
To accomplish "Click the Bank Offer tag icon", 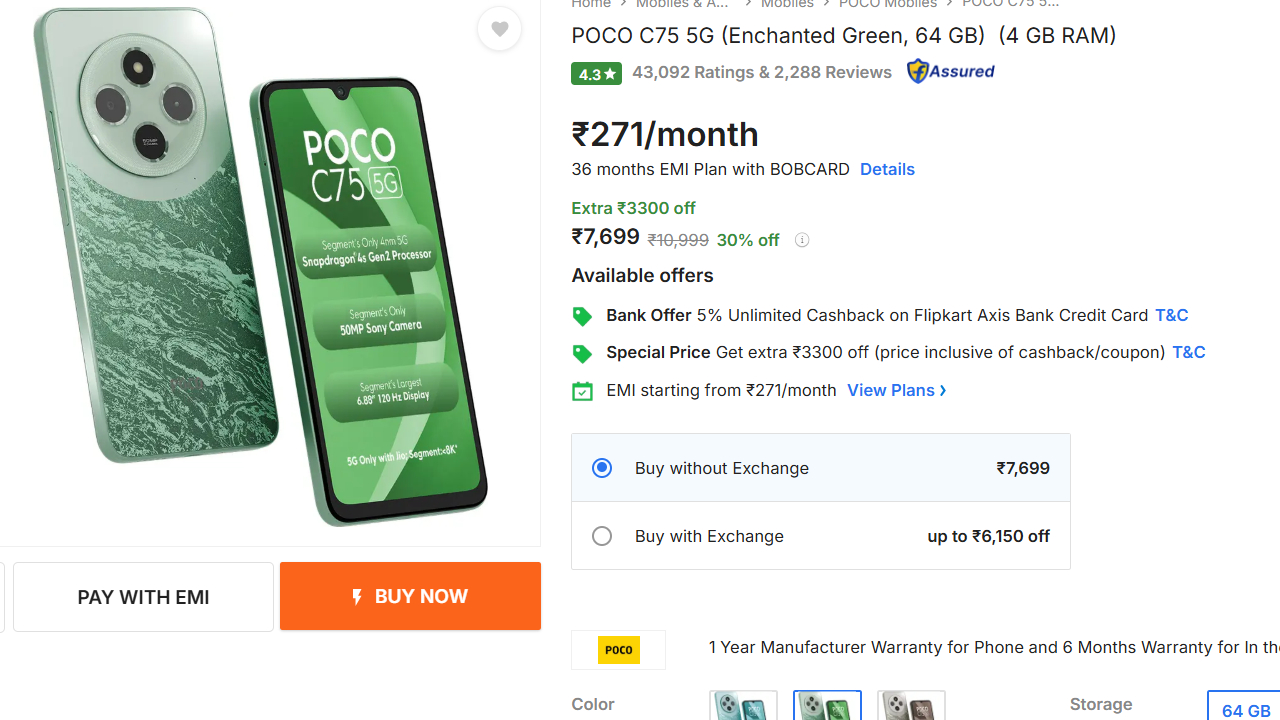I will pyautogui.click(x=582, y=316).
